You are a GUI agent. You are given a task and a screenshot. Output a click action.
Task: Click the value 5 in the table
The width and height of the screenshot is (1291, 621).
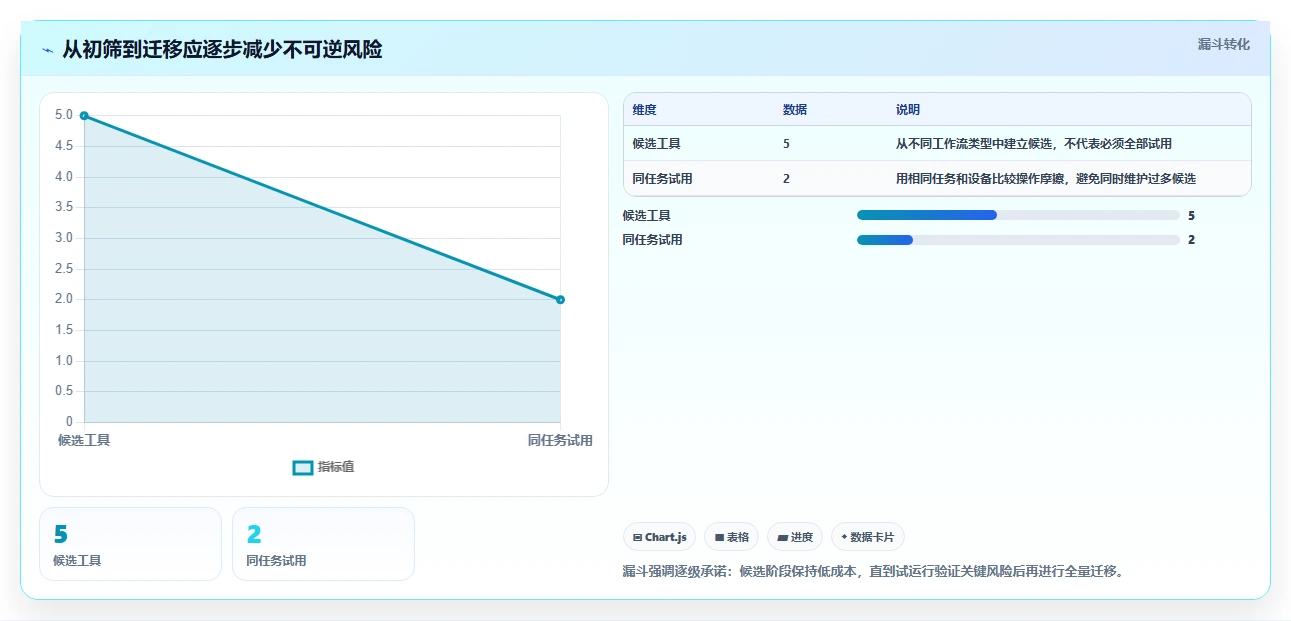tap(787, 144)
